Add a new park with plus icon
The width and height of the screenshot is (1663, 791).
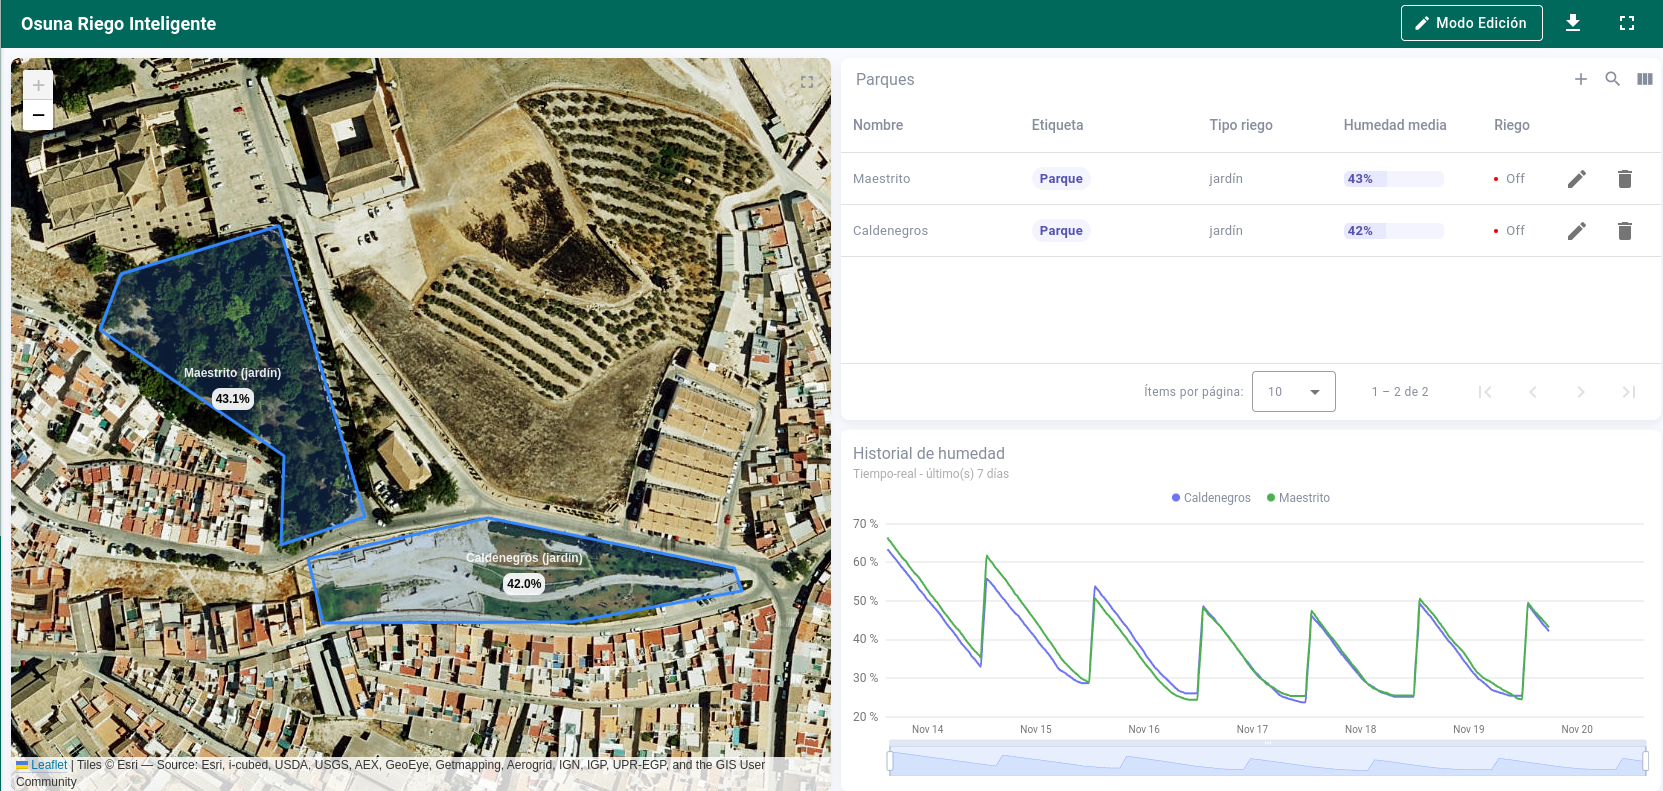(x=1581, y=79)
